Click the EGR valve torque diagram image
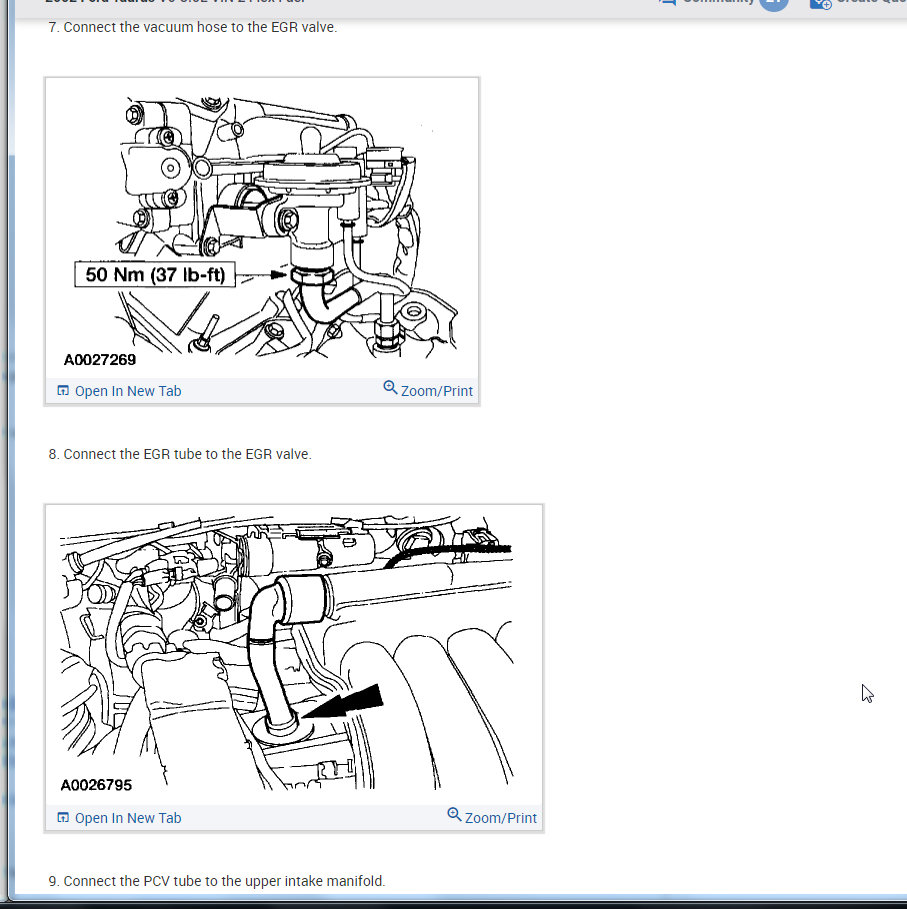907x909 pixels. click(x=262, y=228)
